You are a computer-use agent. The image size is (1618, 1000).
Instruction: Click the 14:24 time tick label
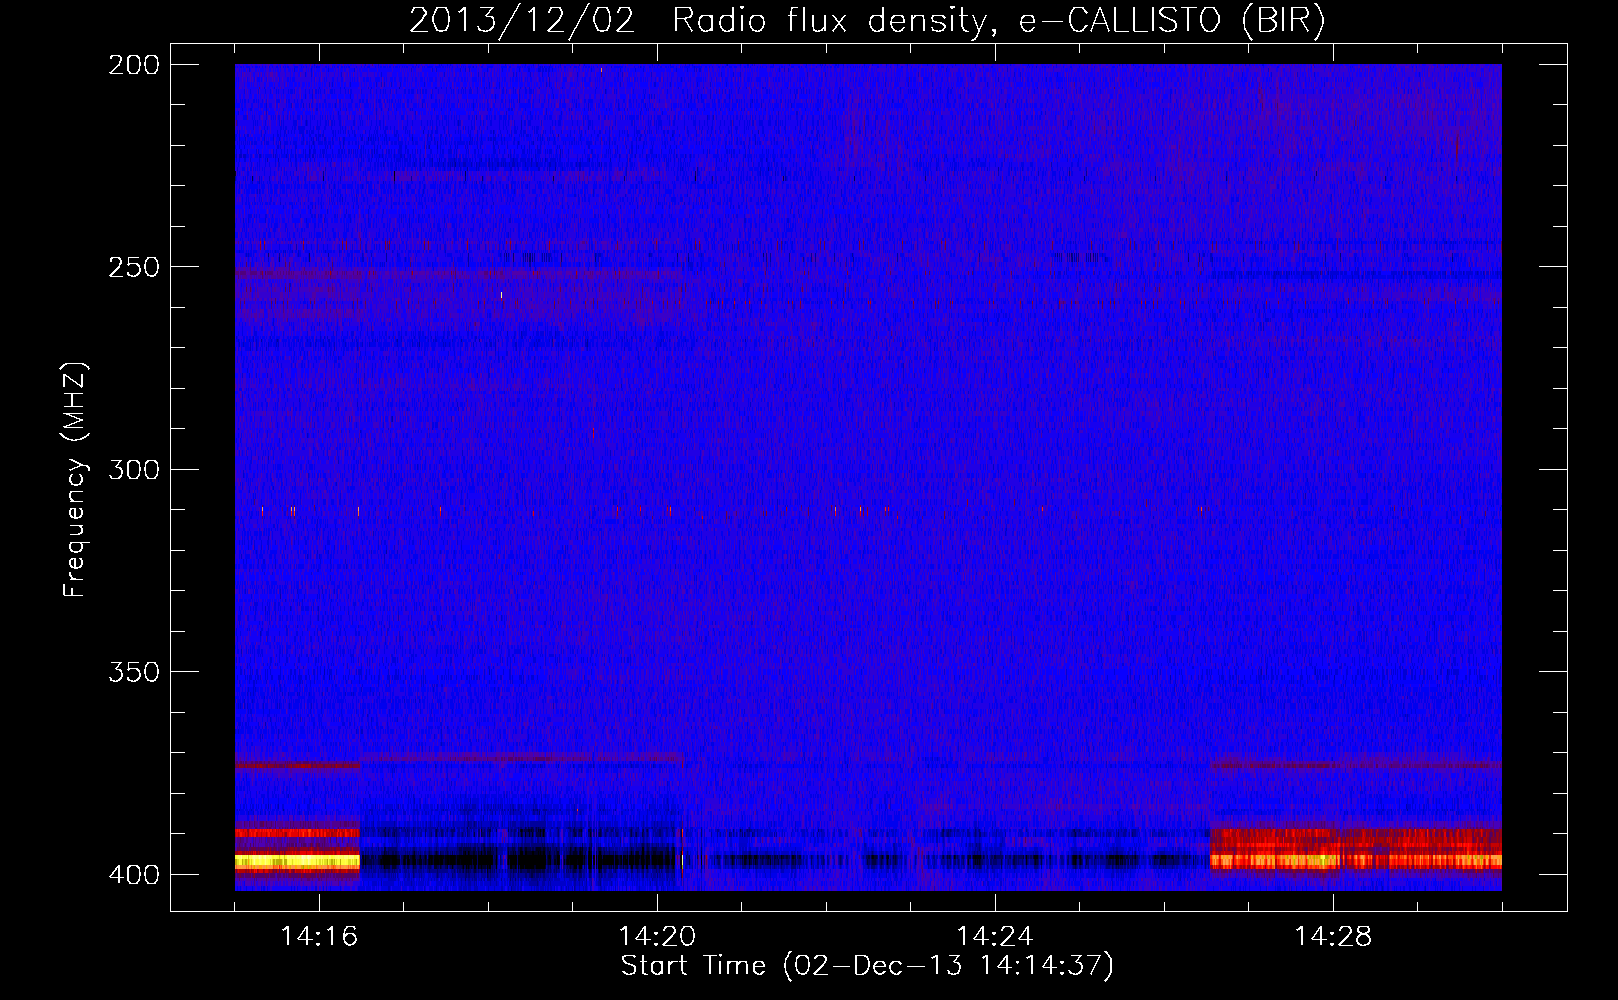995,937
